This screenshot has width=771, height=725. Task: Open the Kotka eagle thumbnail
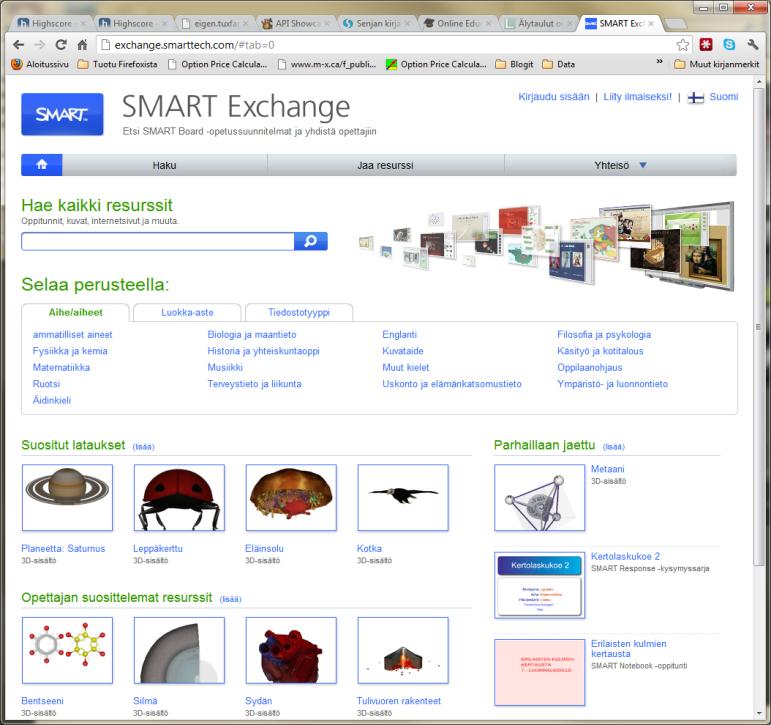pyautogui.click(x=403, y=497)
